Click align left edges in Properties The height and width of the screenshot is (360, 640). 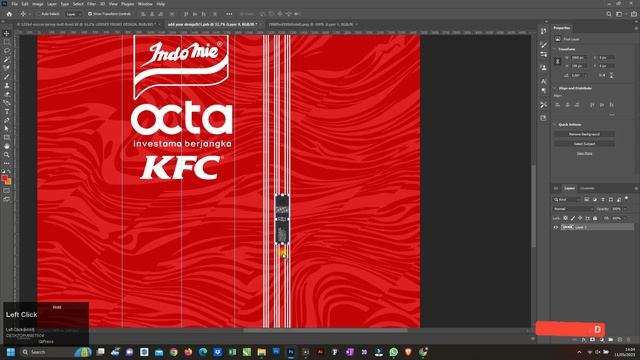point(558,105)
